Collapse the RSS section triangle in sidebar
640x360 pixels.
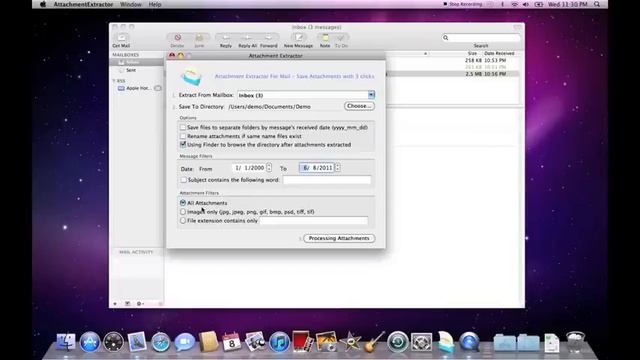coord(114,81)
